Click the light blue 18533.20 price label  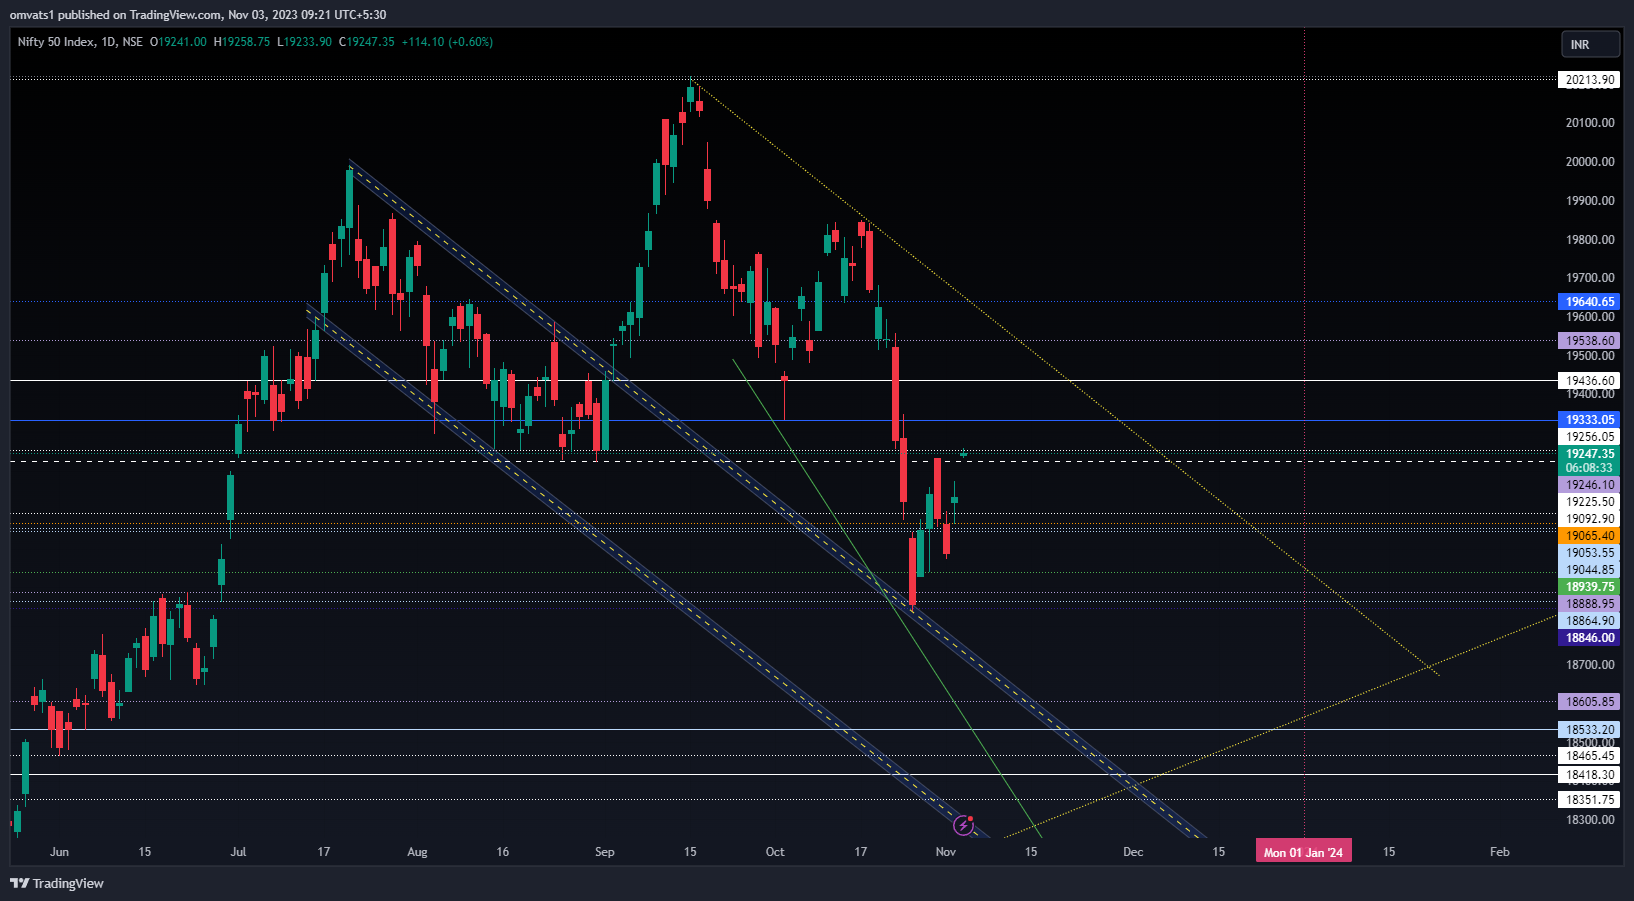[x=1589, y=730]
